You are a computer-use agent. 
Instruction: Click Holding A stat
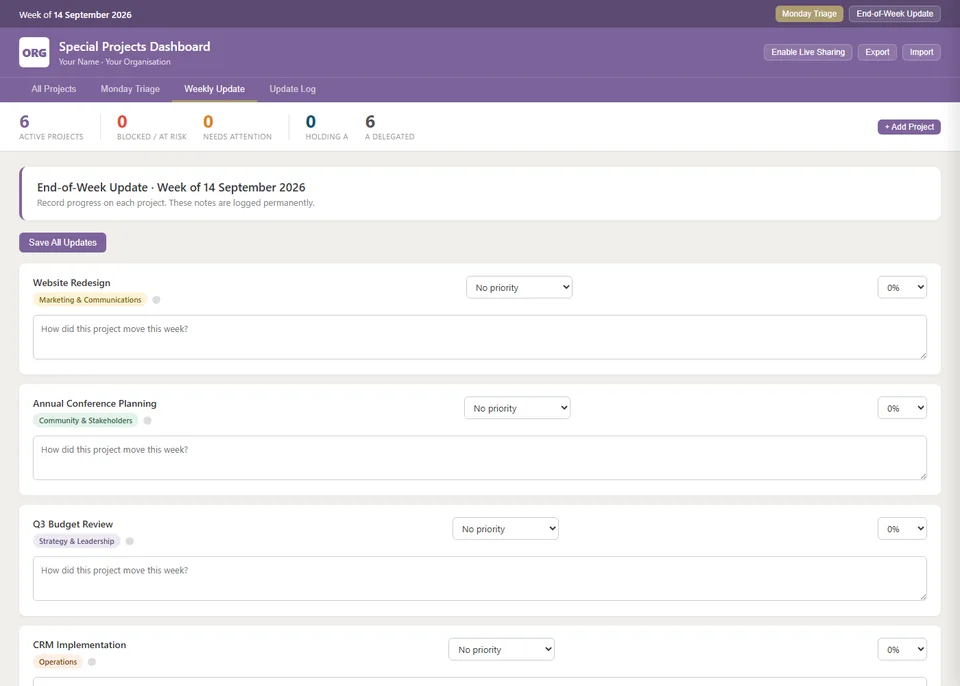click(327, 127)
